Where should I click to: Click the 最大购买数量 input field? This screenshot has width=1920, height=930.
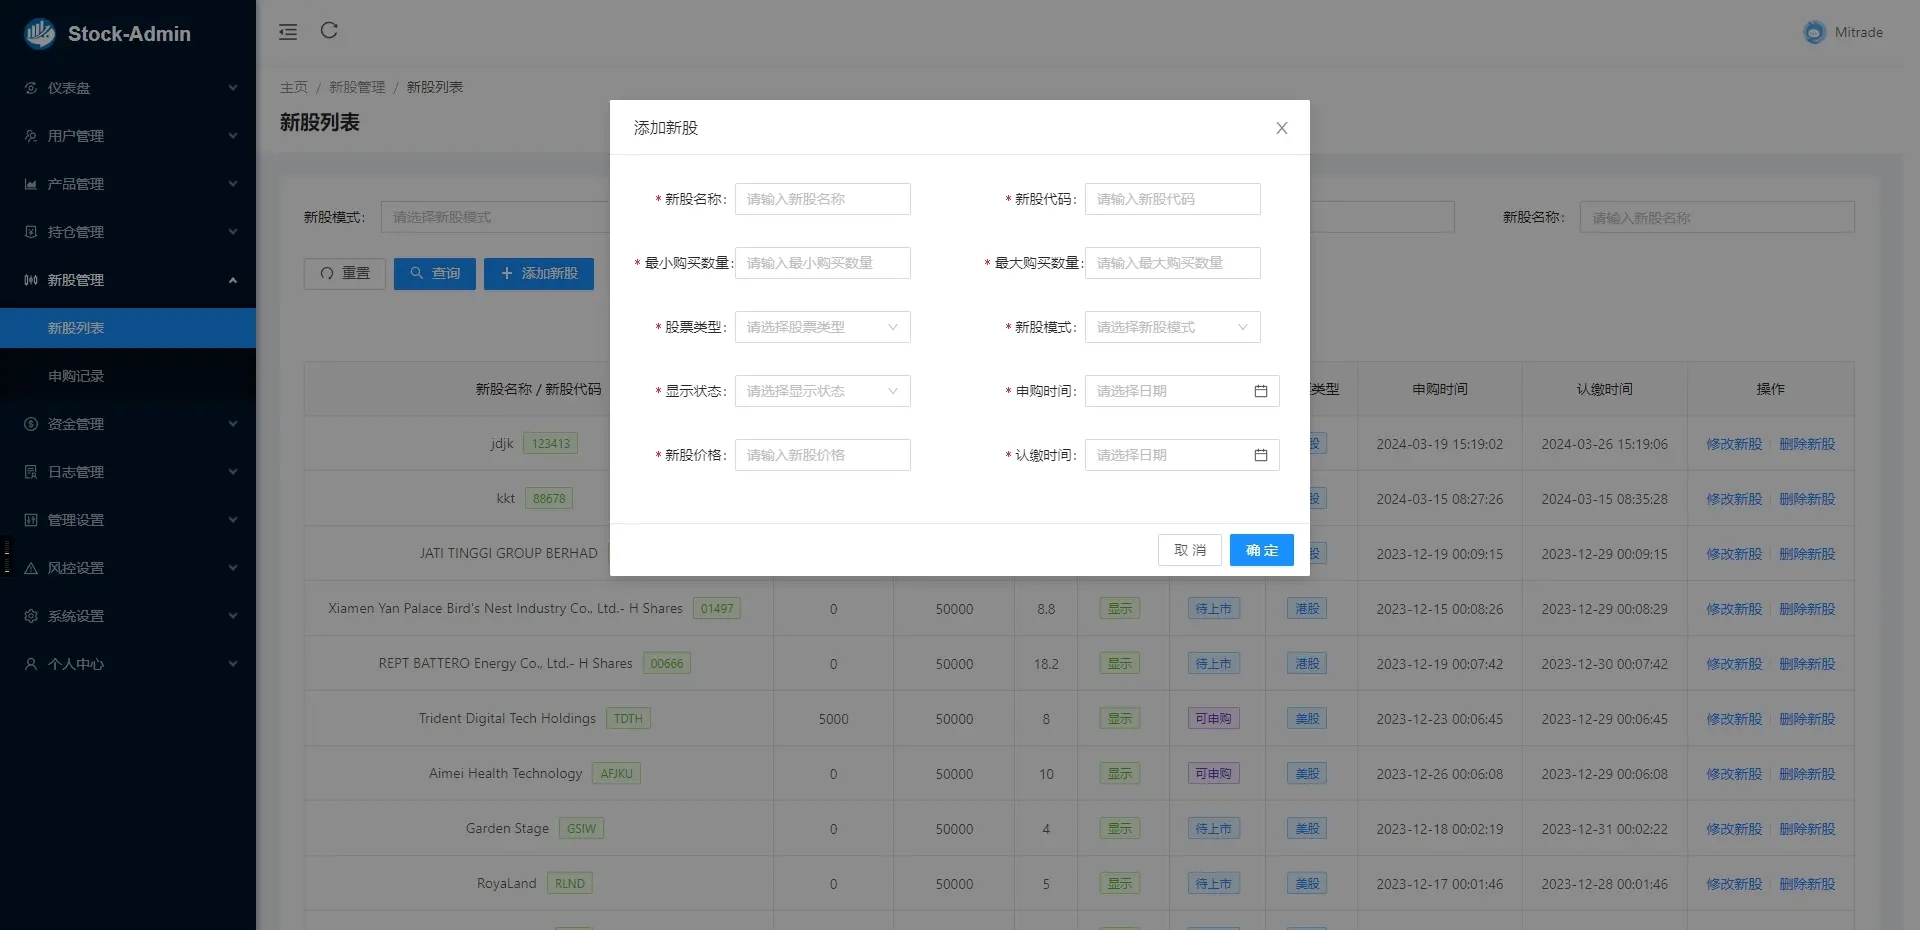coord(1172,263)
